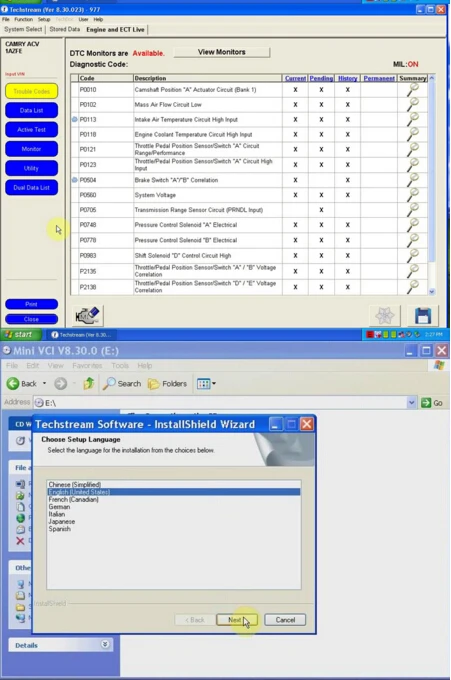The image size is (451, 680).
Task: Click Trouble Codes sidebar button
Action: [x=31, y=91]
